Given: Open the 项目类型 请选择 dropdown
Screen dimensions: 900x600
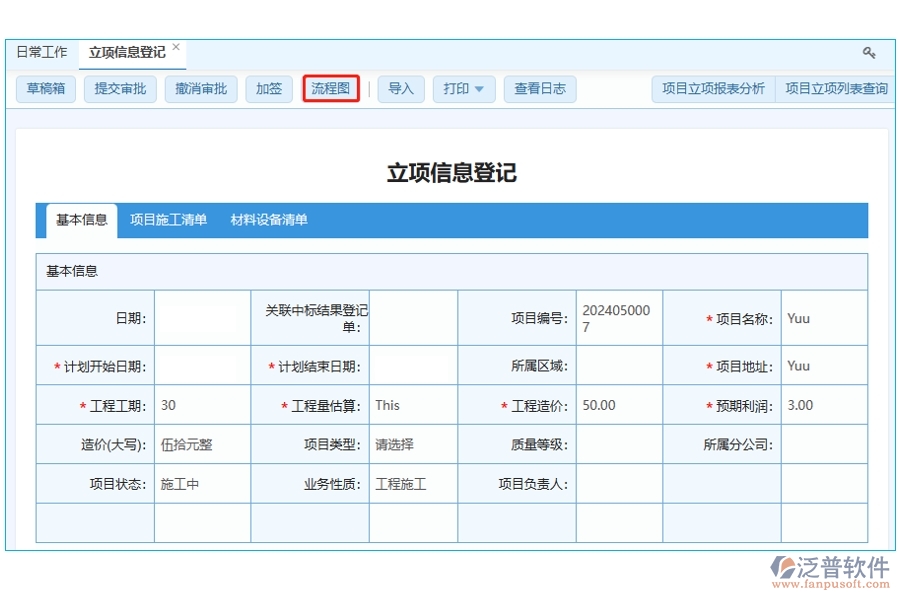Looking at the screenshot, I should point(413,443).
